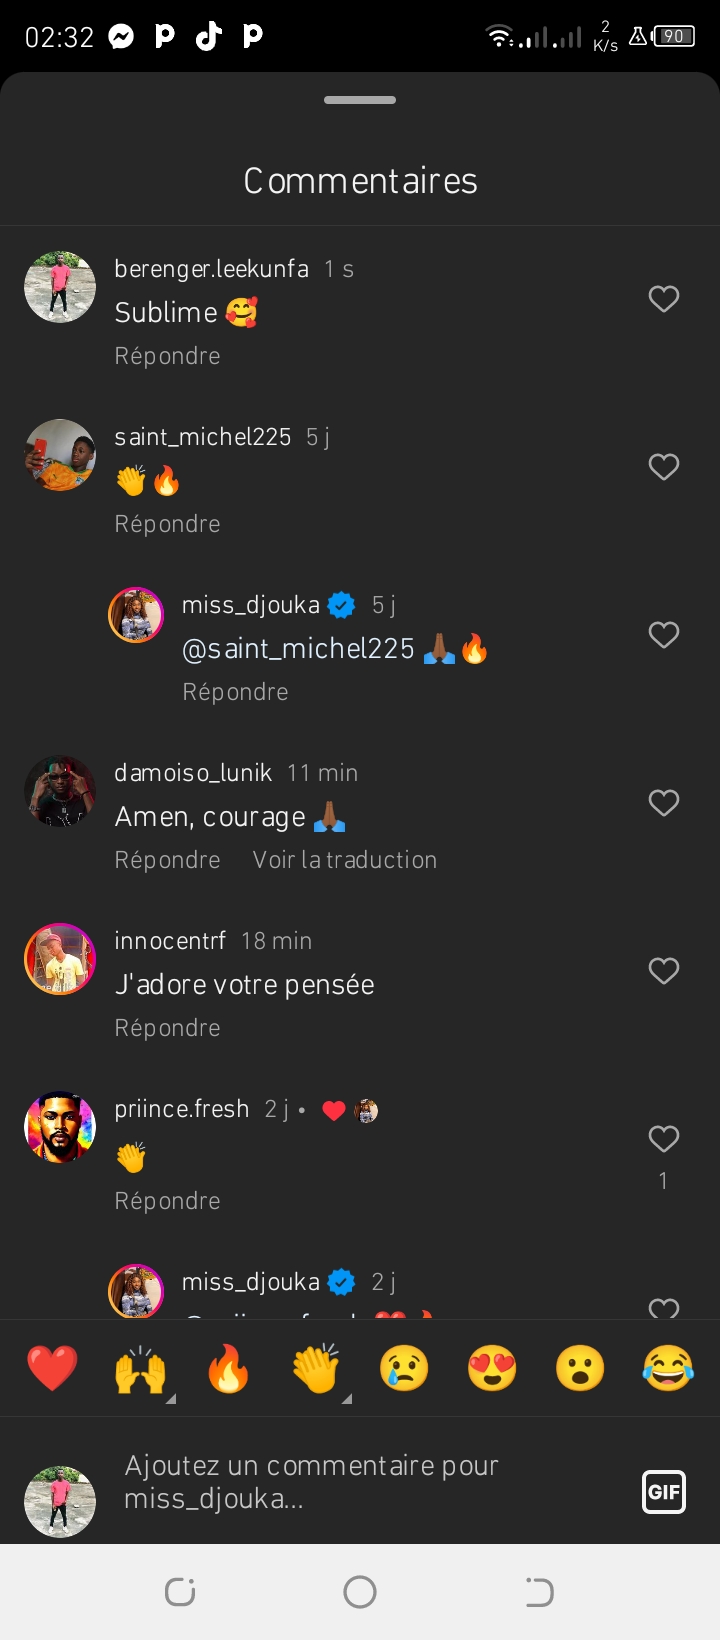Toggle like on damoiso_lunik's comment
Viewport: 720px width, 1640px height.
point(664,803)
